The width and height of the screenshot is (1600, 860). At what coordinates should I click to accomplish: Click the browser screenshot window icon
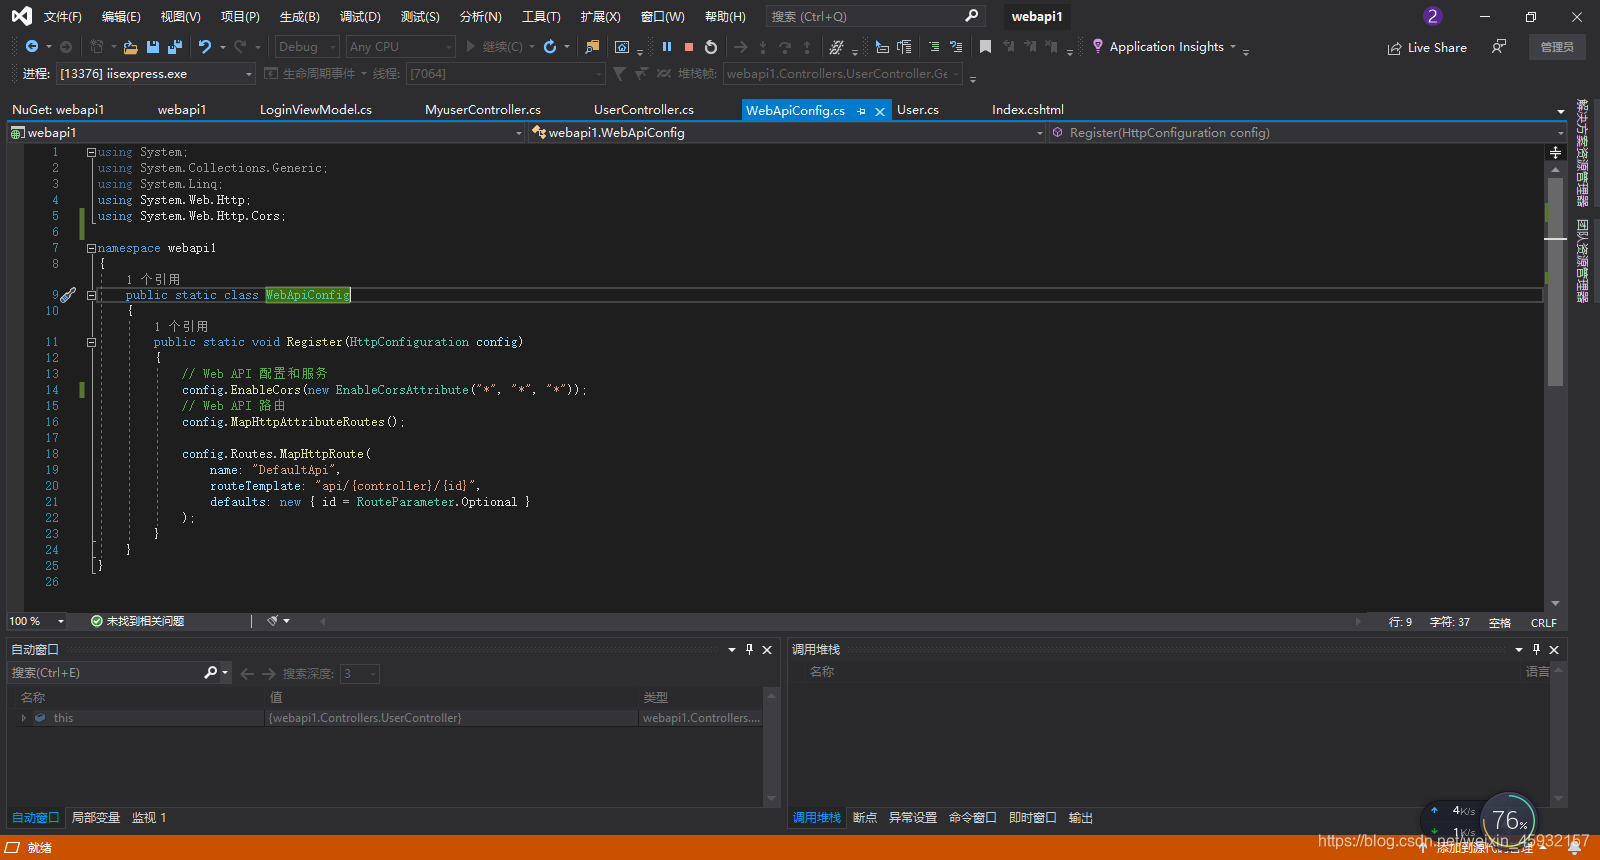(x=622, y=47)
